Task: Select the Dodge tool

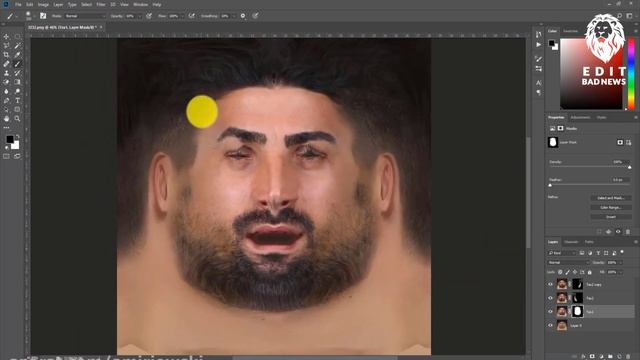Action: 17,91
